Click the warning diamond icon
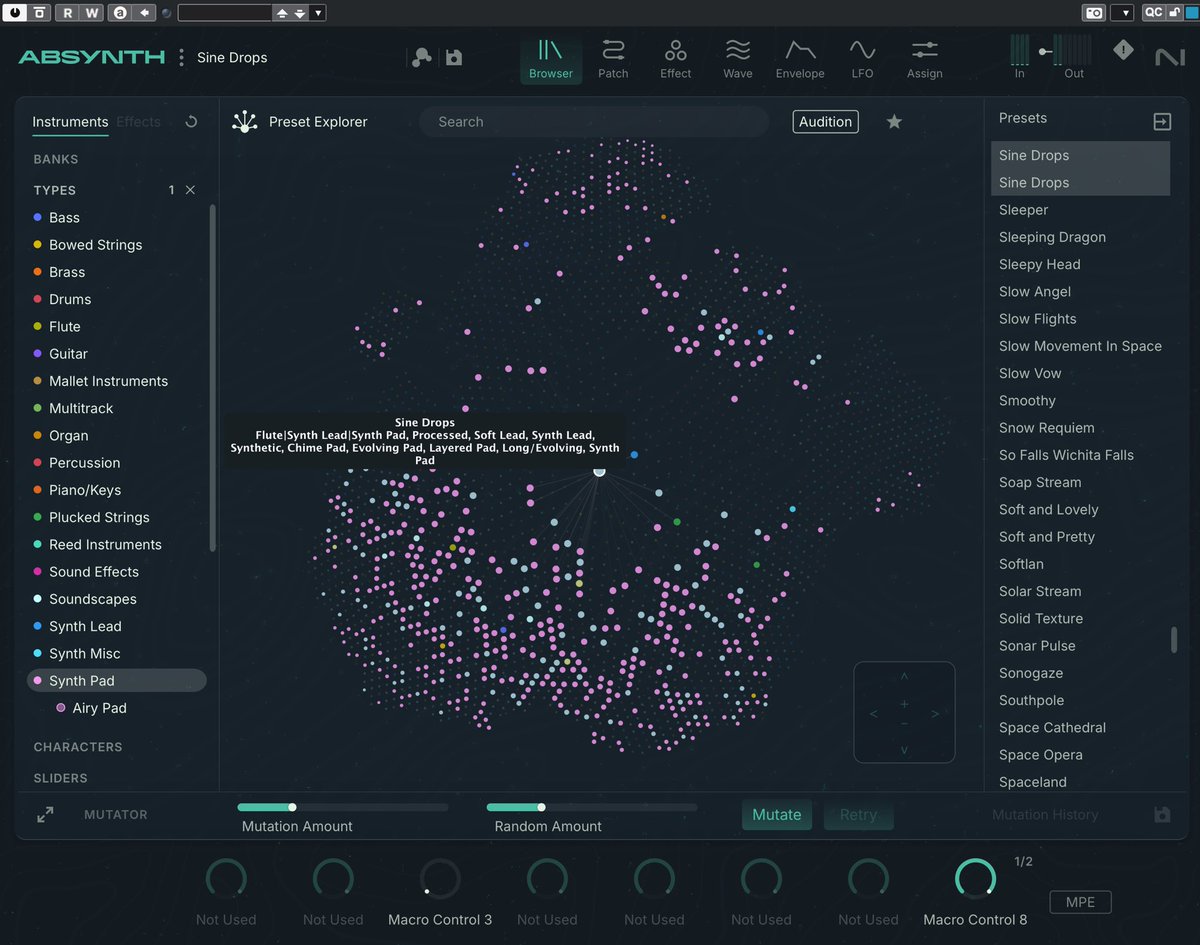Image resolution: width=1200 pixels, height=945 pixels. click(x=1123, y=50)
